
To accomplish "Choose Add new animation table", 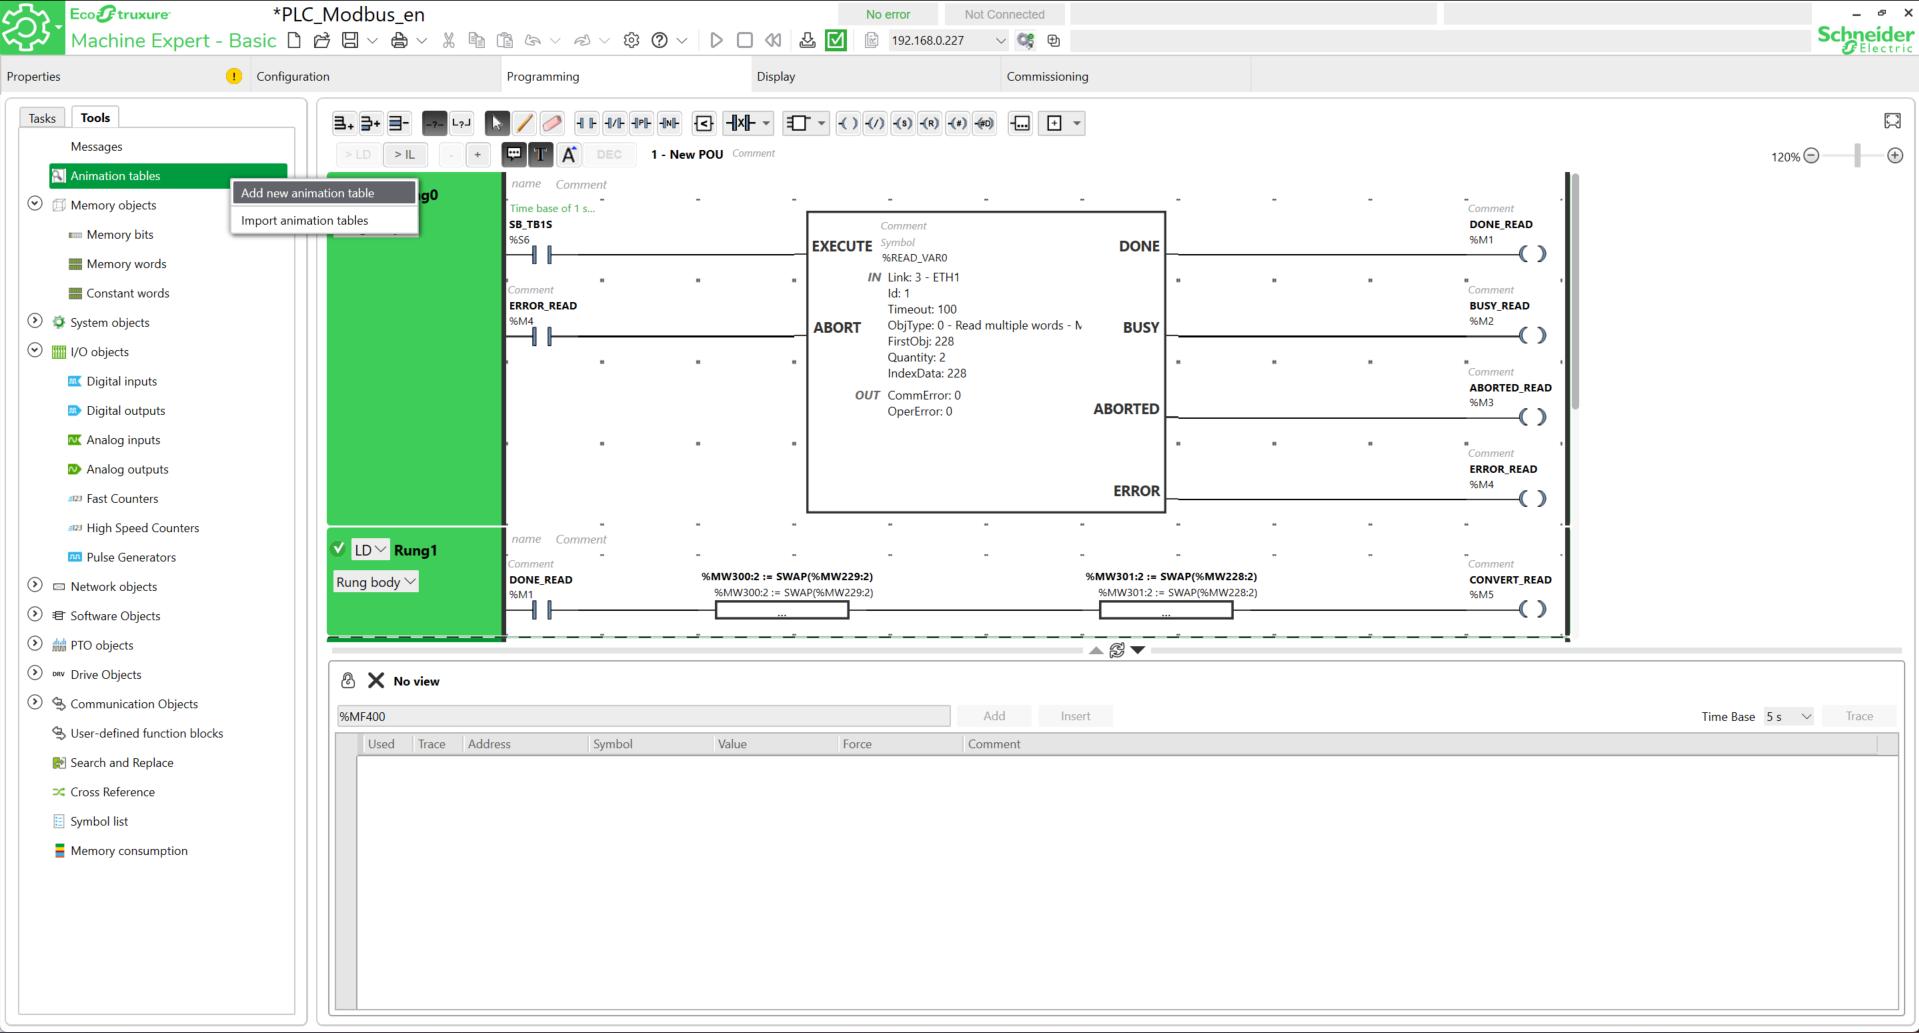I will coord(308,193).
